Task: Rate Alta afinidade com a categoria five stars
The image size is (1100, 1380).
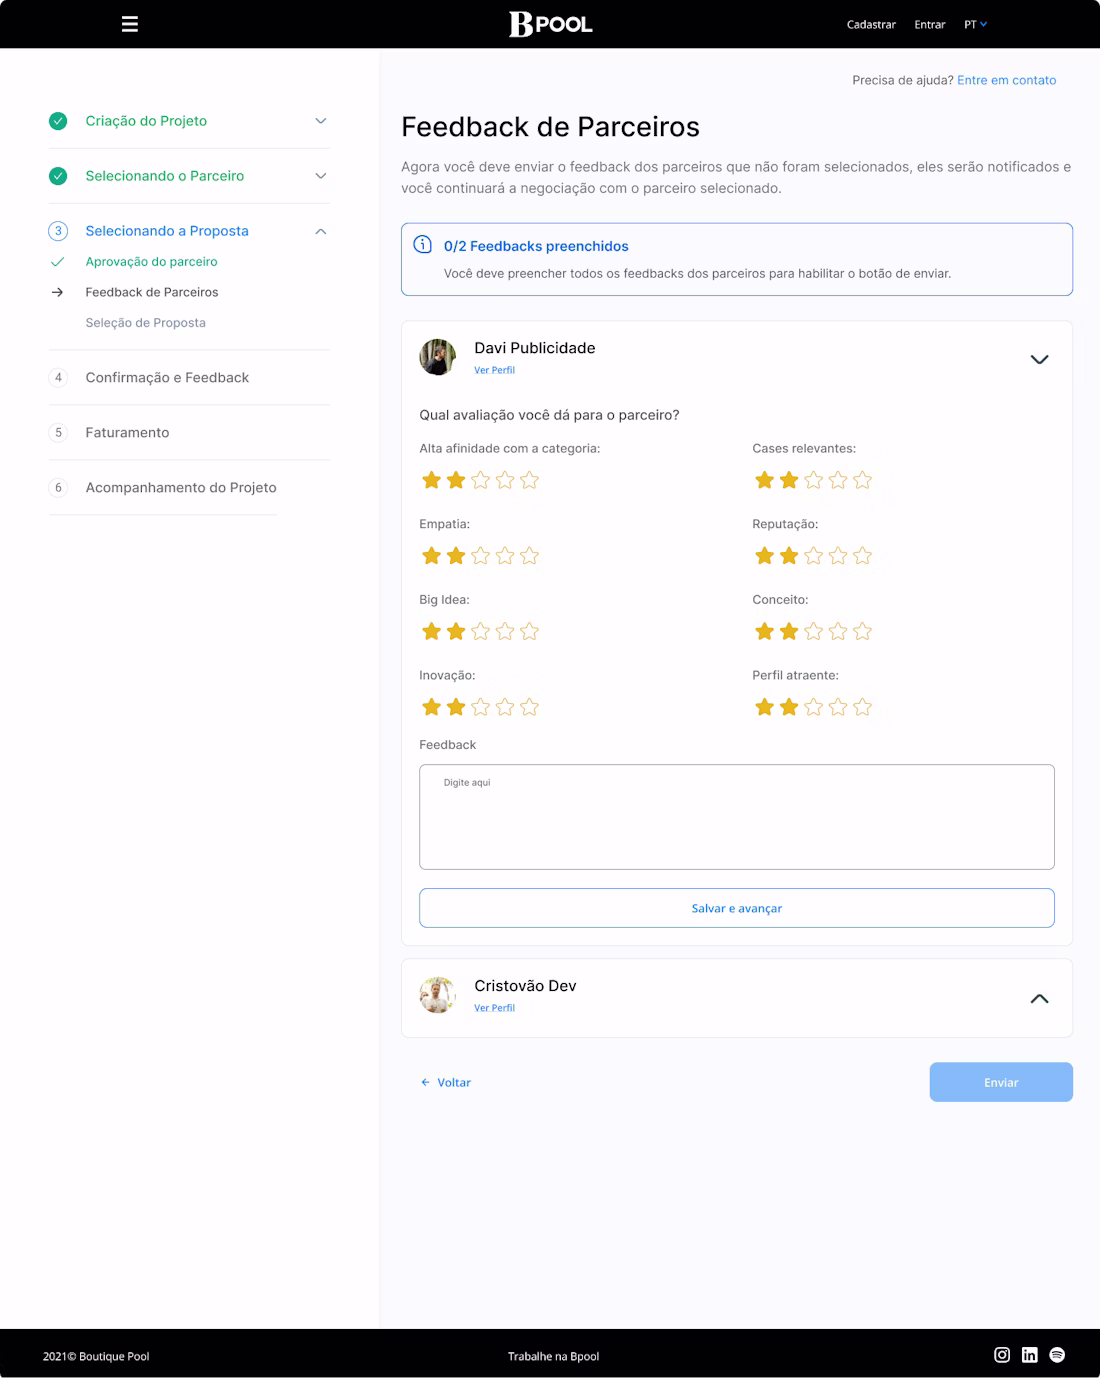Action: [530, 480]
